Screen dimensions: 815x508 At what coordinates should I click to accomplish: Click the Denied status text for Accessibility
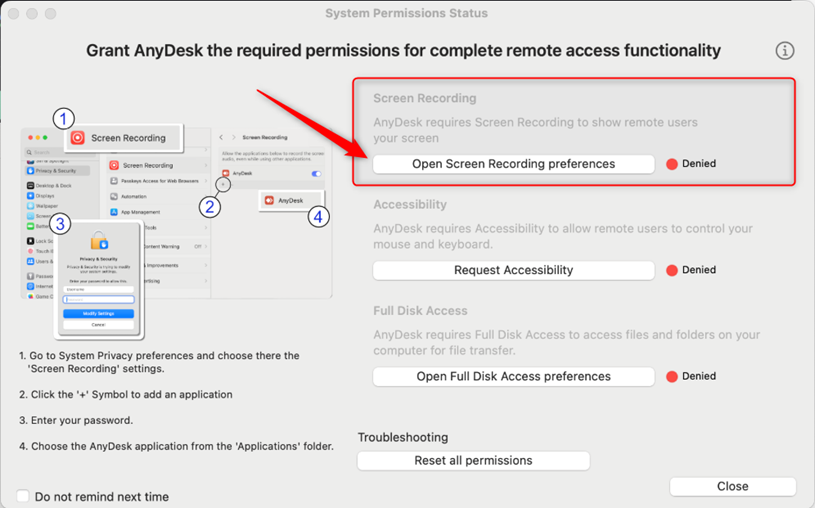699,270
